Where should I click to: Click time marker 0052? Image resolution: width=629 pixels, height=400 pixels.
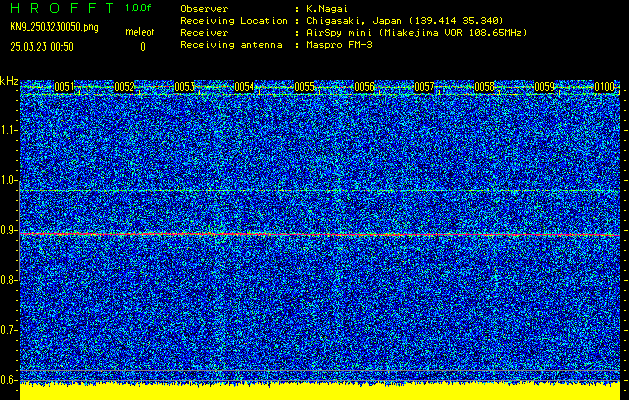(124, 87)
